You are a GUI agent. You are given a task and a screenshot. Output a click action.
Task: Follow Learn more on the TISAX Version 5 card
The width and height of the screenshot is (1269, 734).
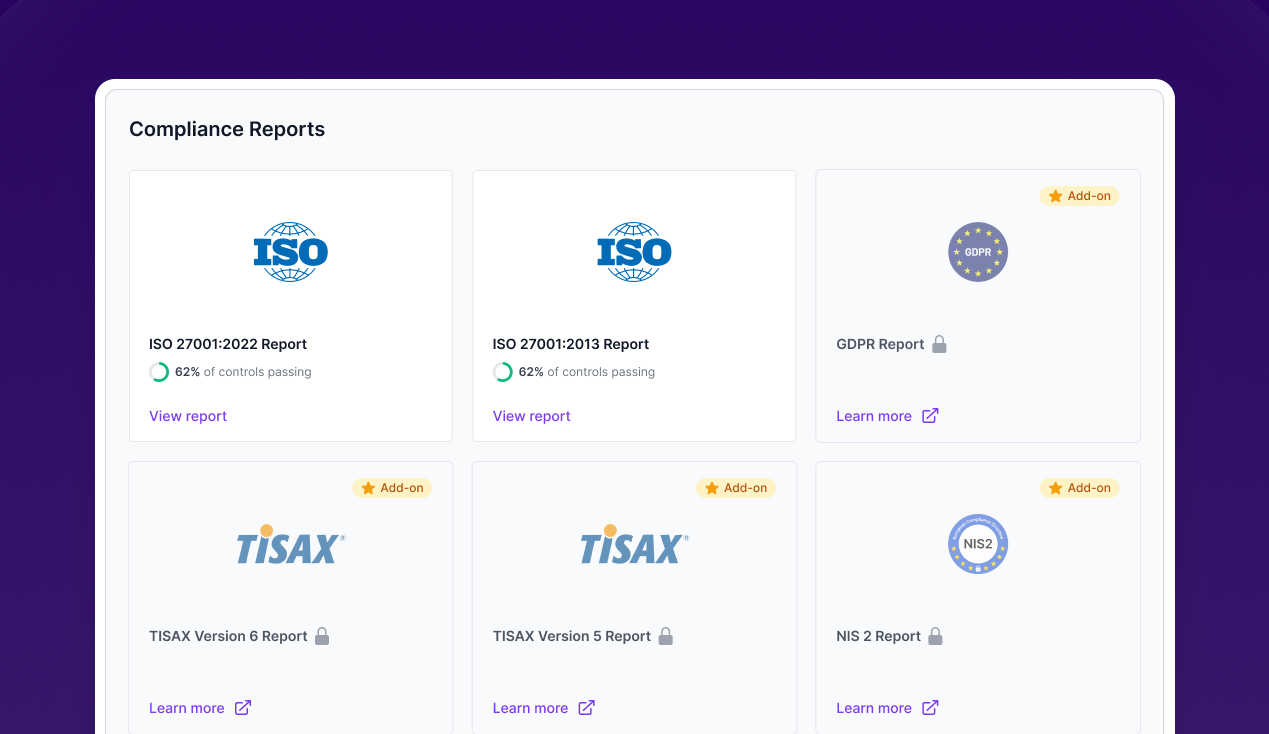[x=530, y=708]
